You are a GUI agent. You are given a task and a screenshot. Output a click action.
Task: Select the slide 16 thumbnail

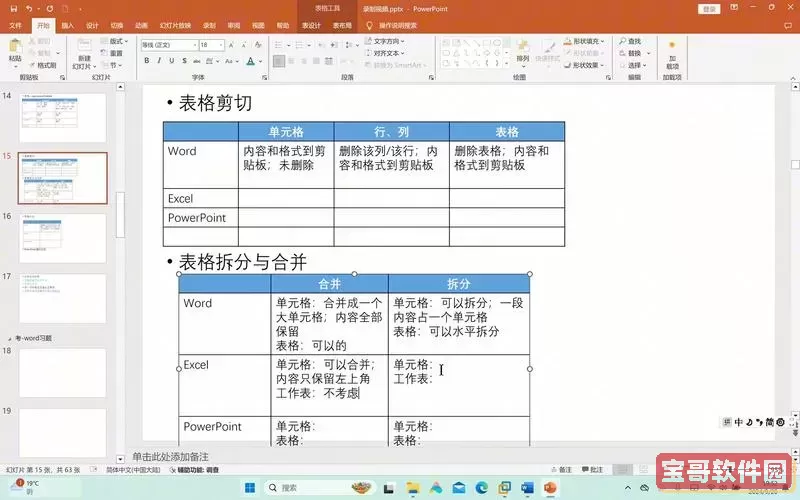63,238
